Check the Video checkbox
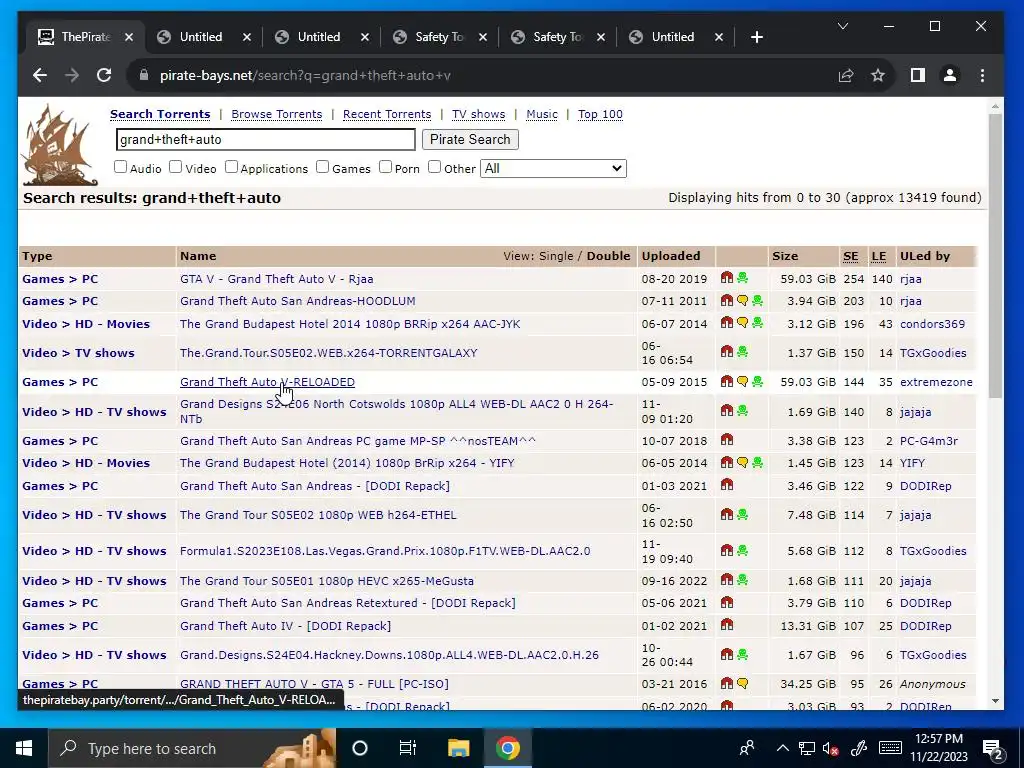 pyautogui.click(x=176, y=167)
